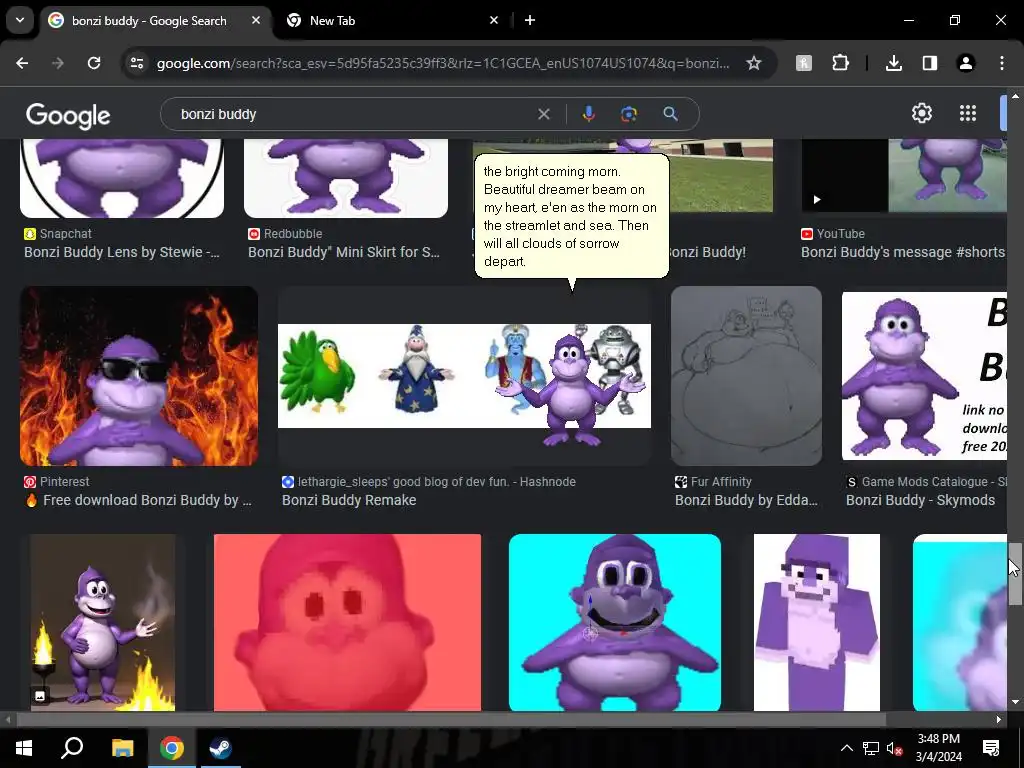Viewport: 1024px width, 768px height.
Task: Open Windows taskbar search
Action: pos(72,748)
